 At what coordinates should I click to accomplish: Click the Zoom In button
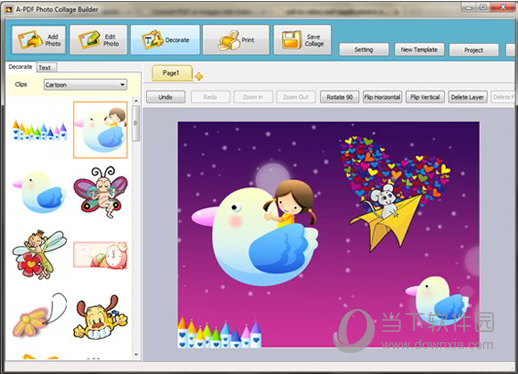point(253,97)
